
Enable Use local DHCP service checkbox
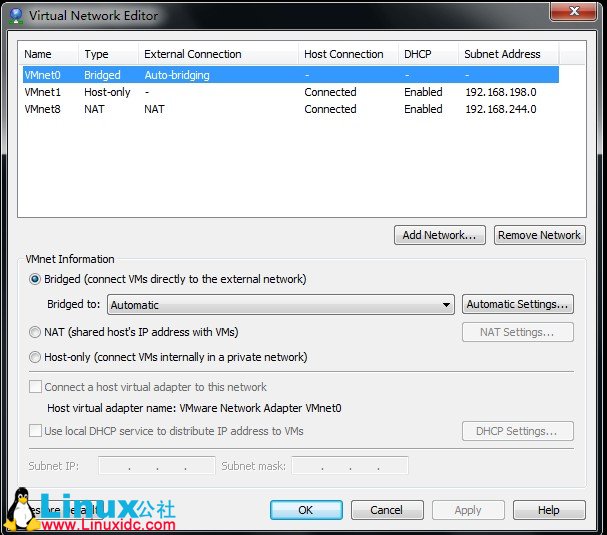(35, 431)
